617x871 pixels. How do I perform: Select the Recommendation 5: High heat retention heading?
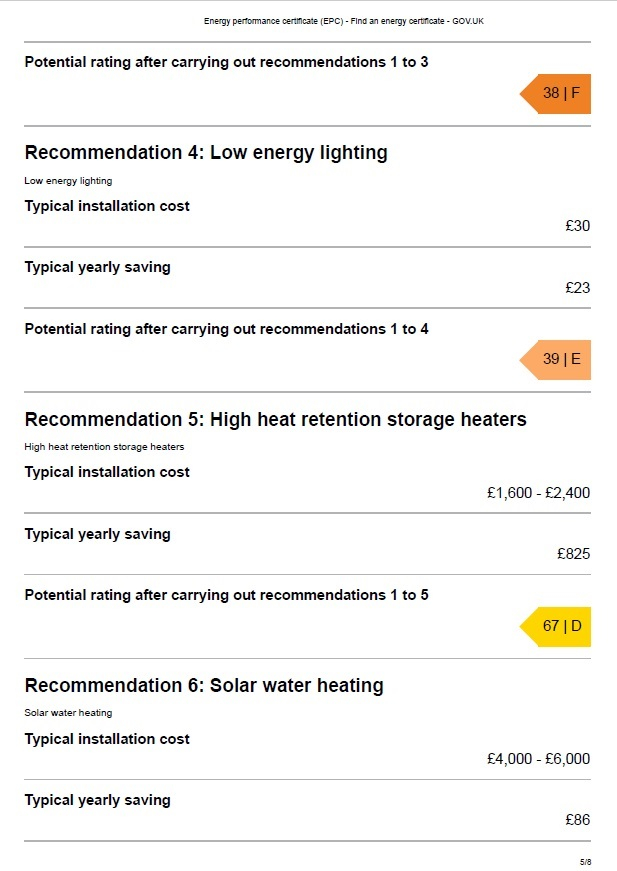(275, 419)
